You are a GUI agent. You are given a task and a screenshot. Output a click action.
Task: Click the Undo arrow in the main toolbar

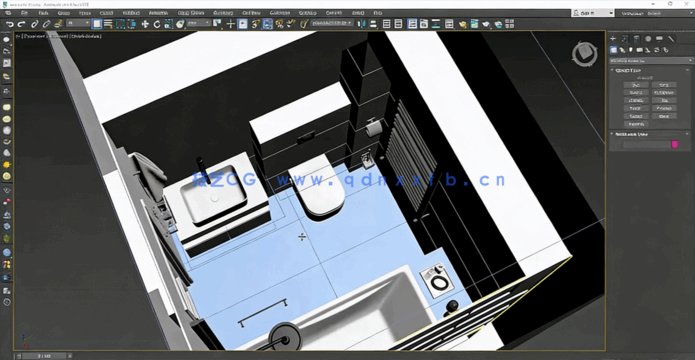[10, 24]
